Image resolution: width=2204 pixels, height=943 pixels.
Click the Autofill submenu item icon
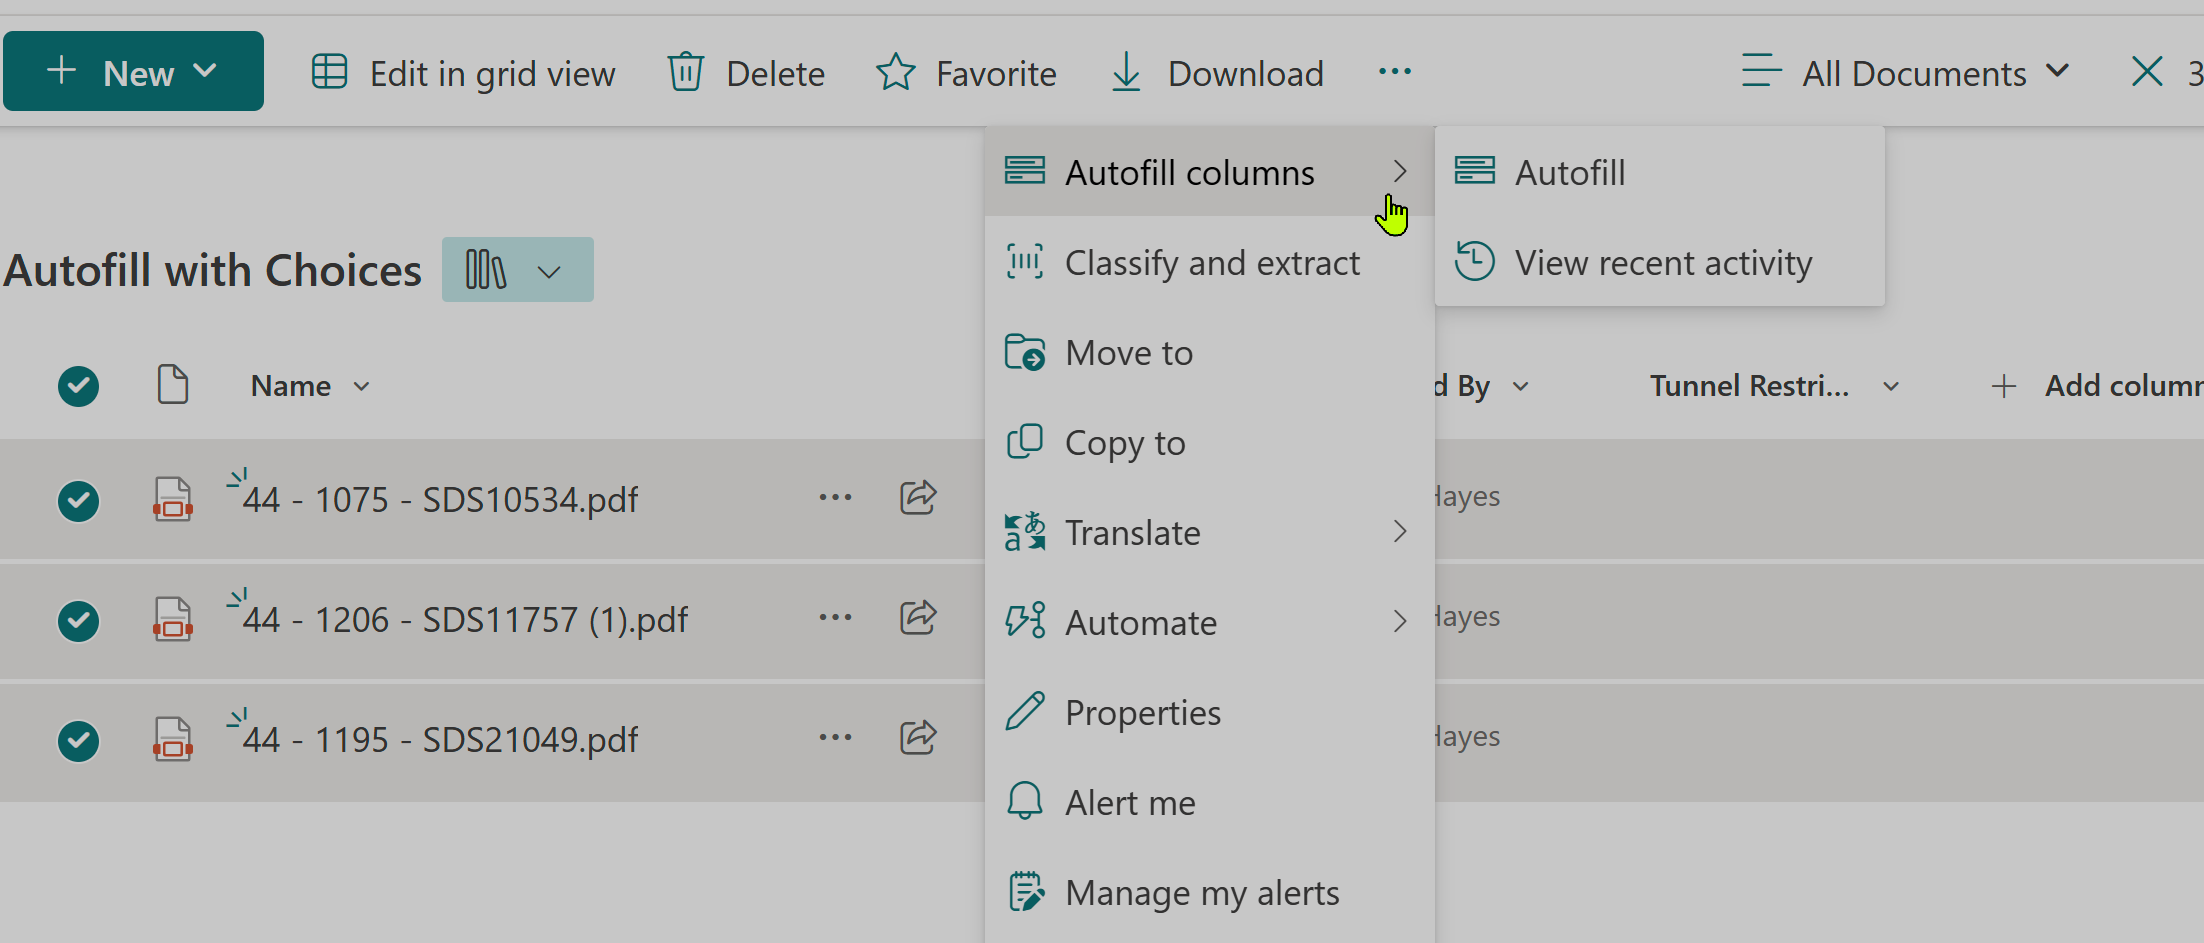[1475, 171]
